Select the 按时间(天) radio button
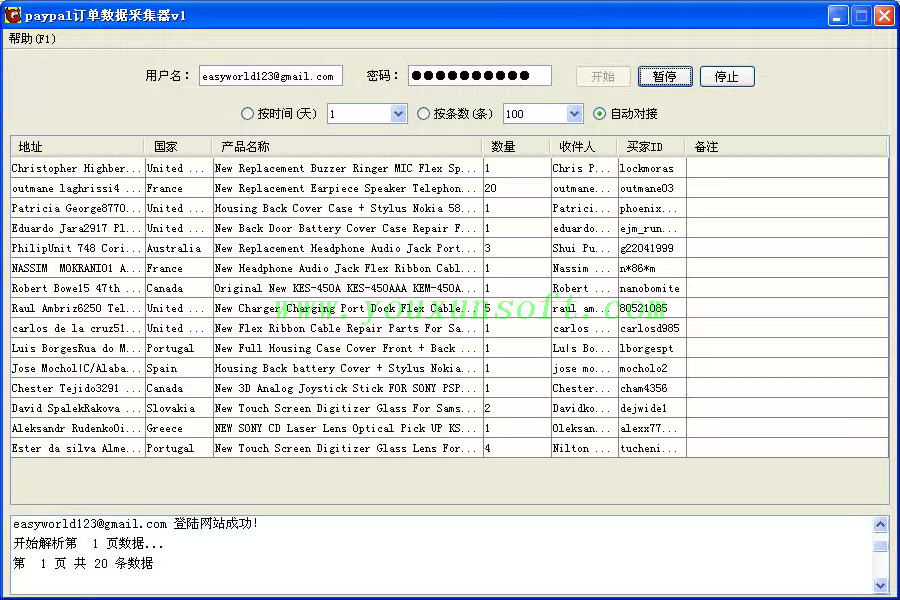The width and height of the screenshot is (900, 600). (x=247, y=114)
